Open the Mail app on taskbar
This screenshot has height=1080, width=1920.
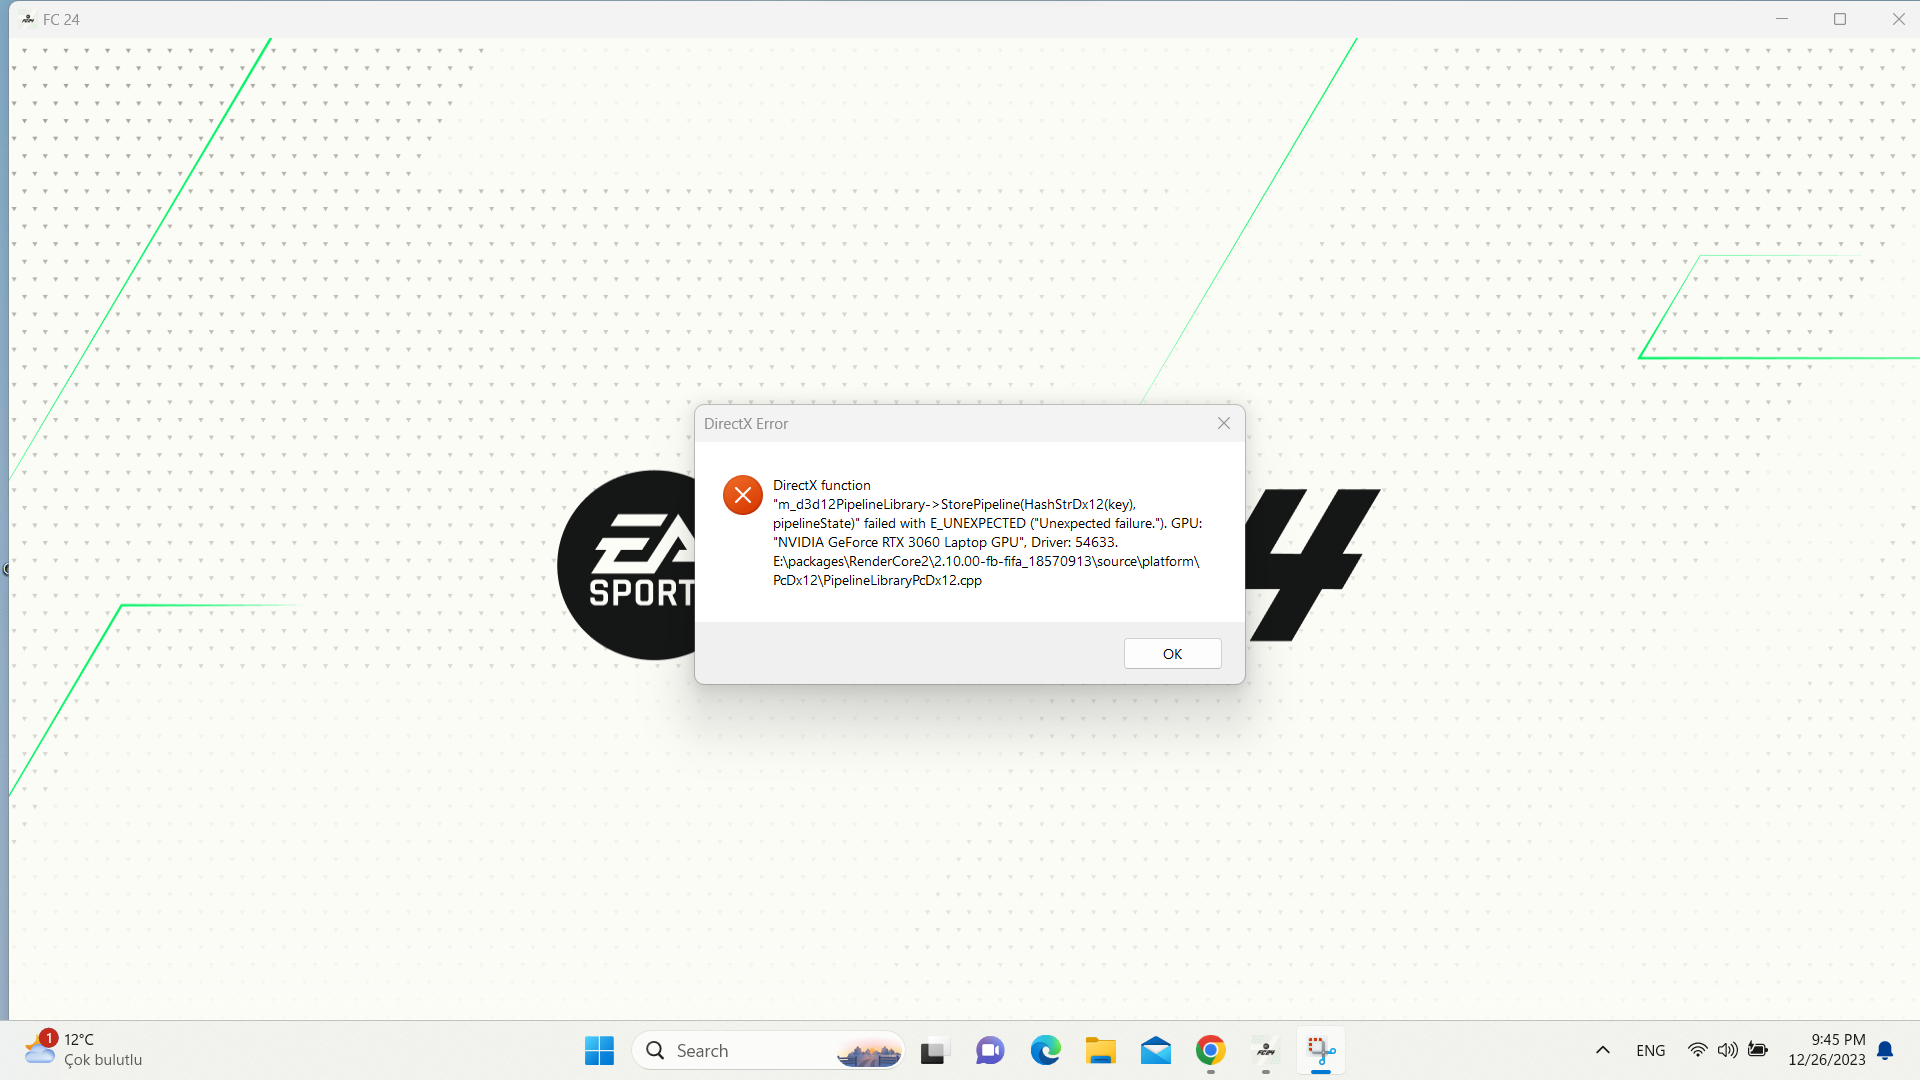click(1155, 1051)
